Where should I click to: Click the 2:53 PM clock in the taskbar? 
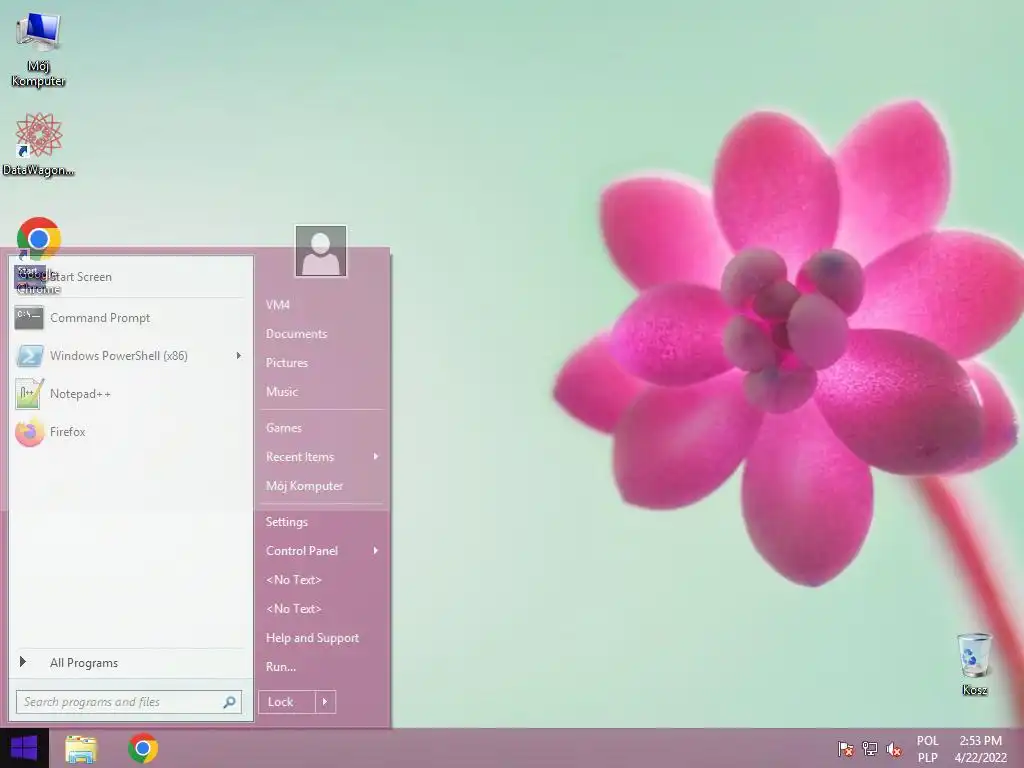tap(980, 749)
